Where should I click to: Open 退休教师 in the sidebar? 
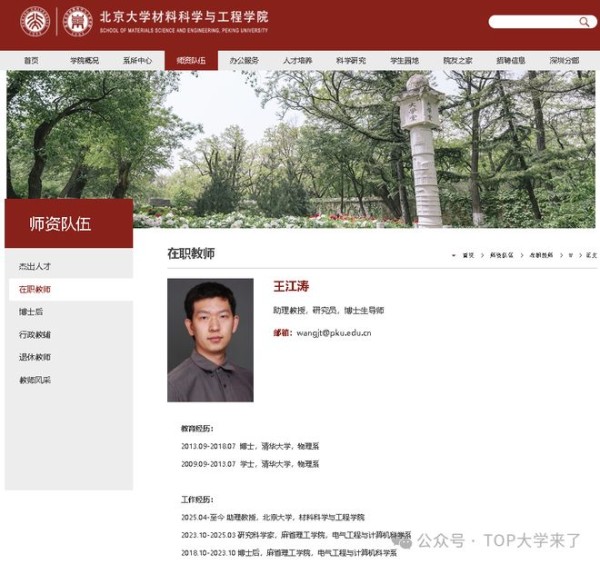tap(35, 357)
